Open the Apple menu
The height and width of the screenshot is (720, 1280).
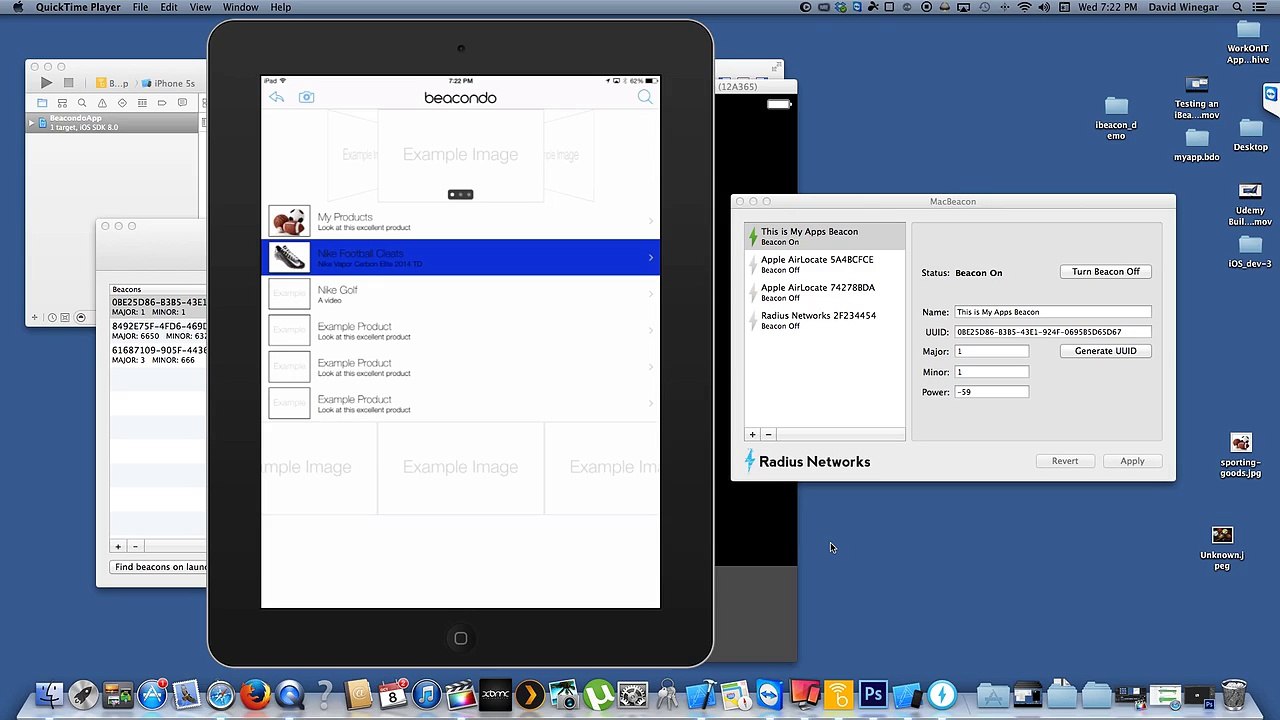(x=18, y=7)
